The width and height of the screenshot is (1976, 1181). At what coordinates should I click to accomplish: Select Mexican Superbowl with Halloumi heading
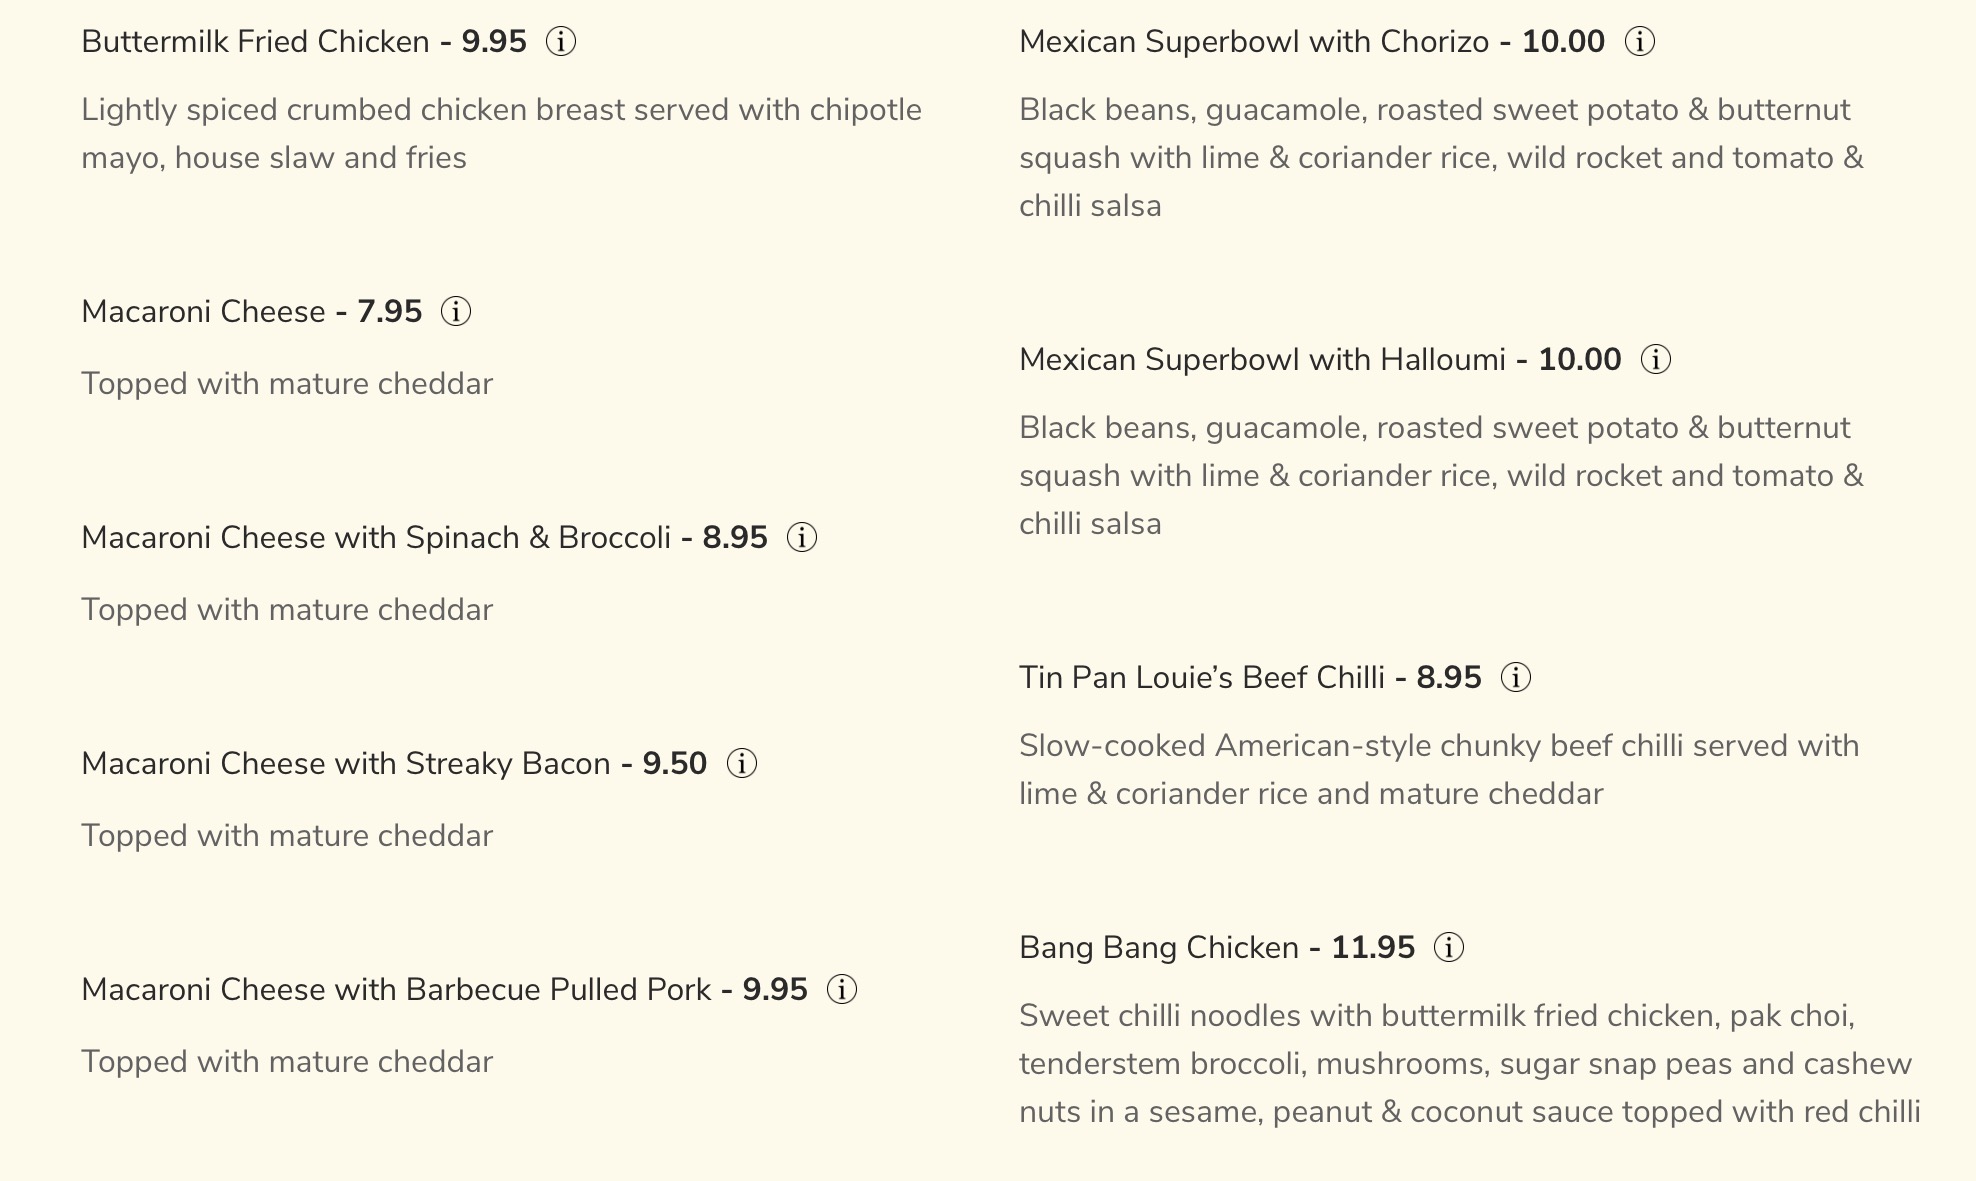pos(1261,360)
